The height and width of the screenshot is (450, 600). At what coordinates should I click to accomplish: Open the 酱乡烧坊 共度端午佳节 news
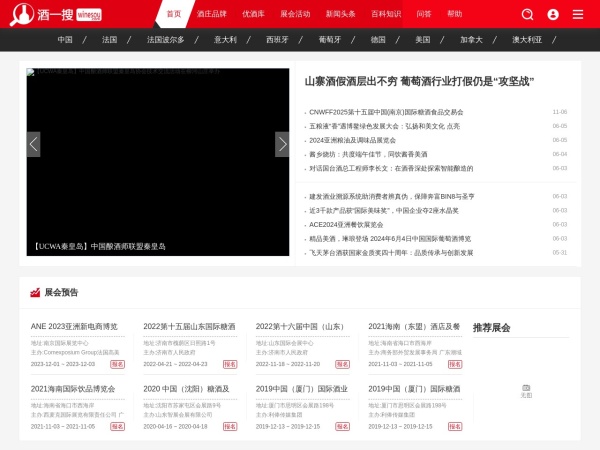click(368, 154)
